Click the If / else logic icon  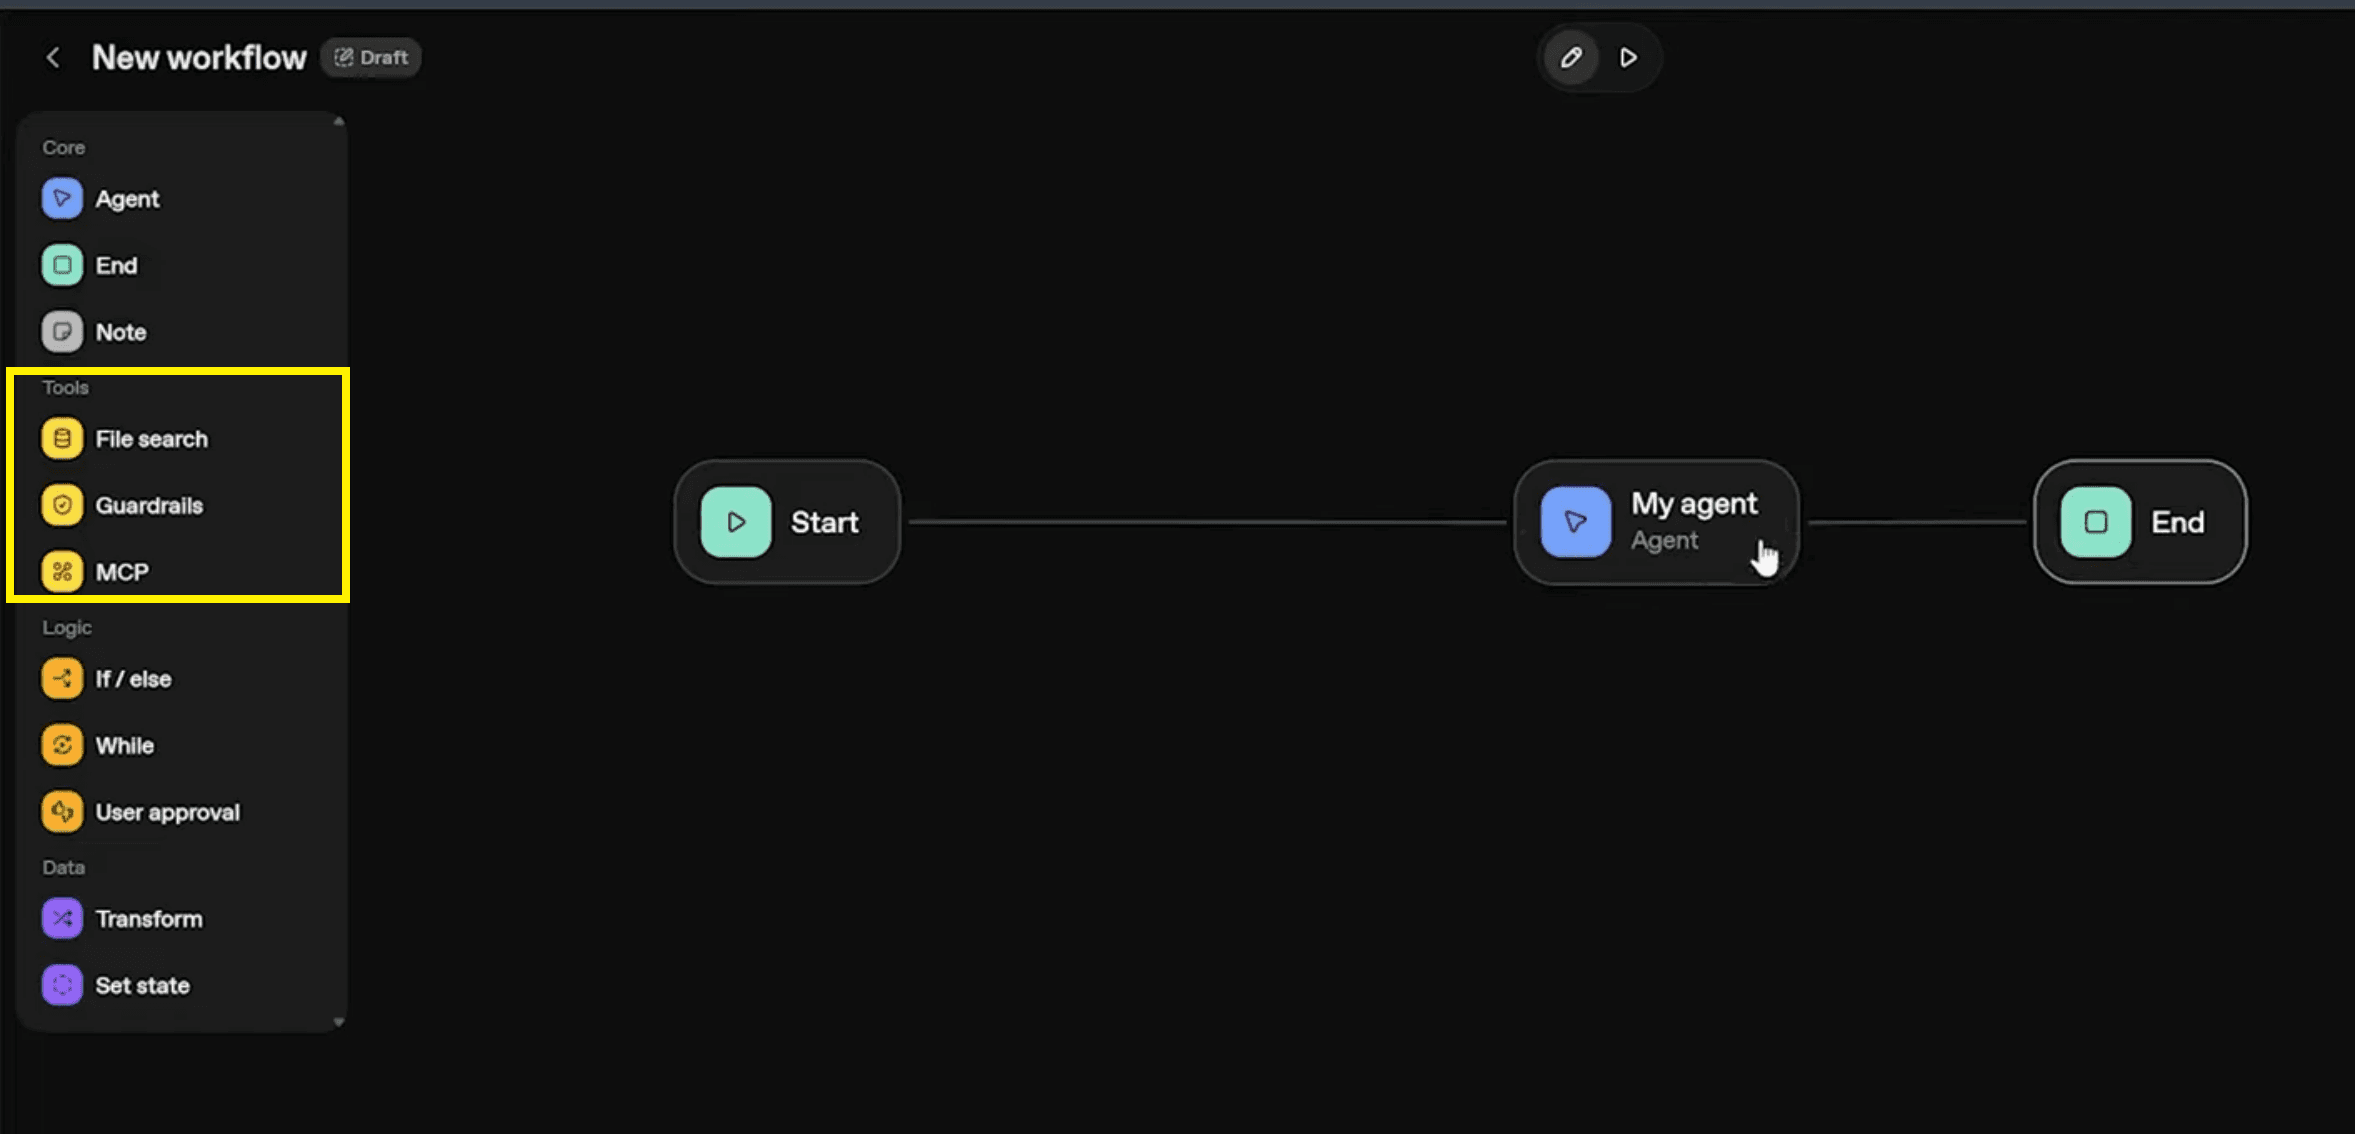pos(62,679)
